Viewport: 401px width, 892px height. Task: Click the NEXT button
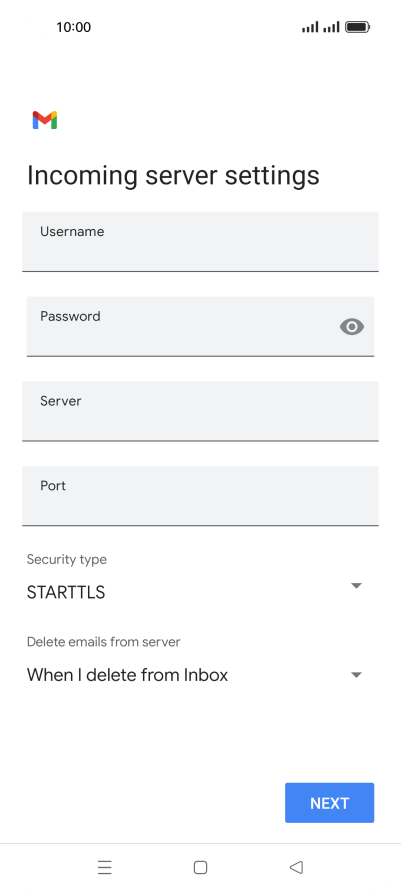coord(329,803)
